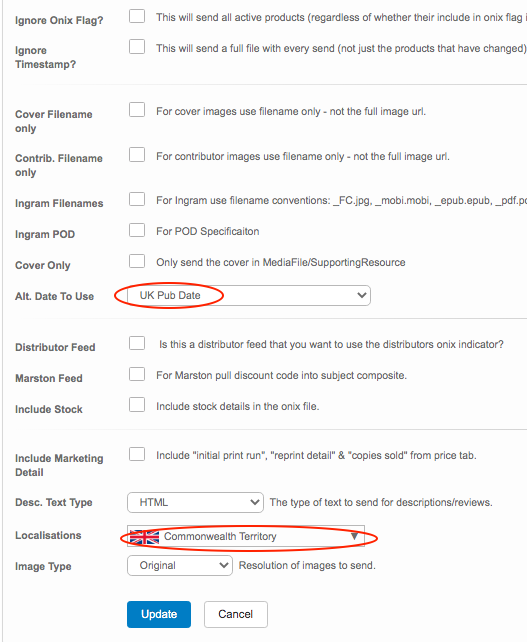
Task: Check the Cover Filename only option
Action: coord(137,110)
